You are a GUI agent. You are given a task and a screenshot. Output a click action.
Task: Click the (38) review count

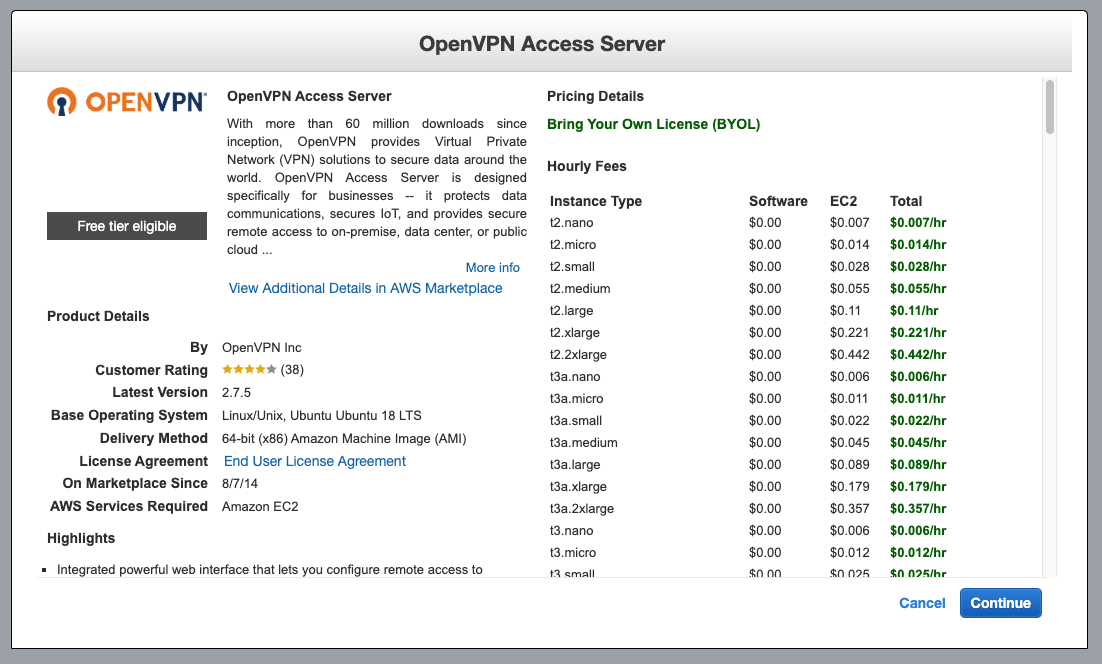(292, 370)
